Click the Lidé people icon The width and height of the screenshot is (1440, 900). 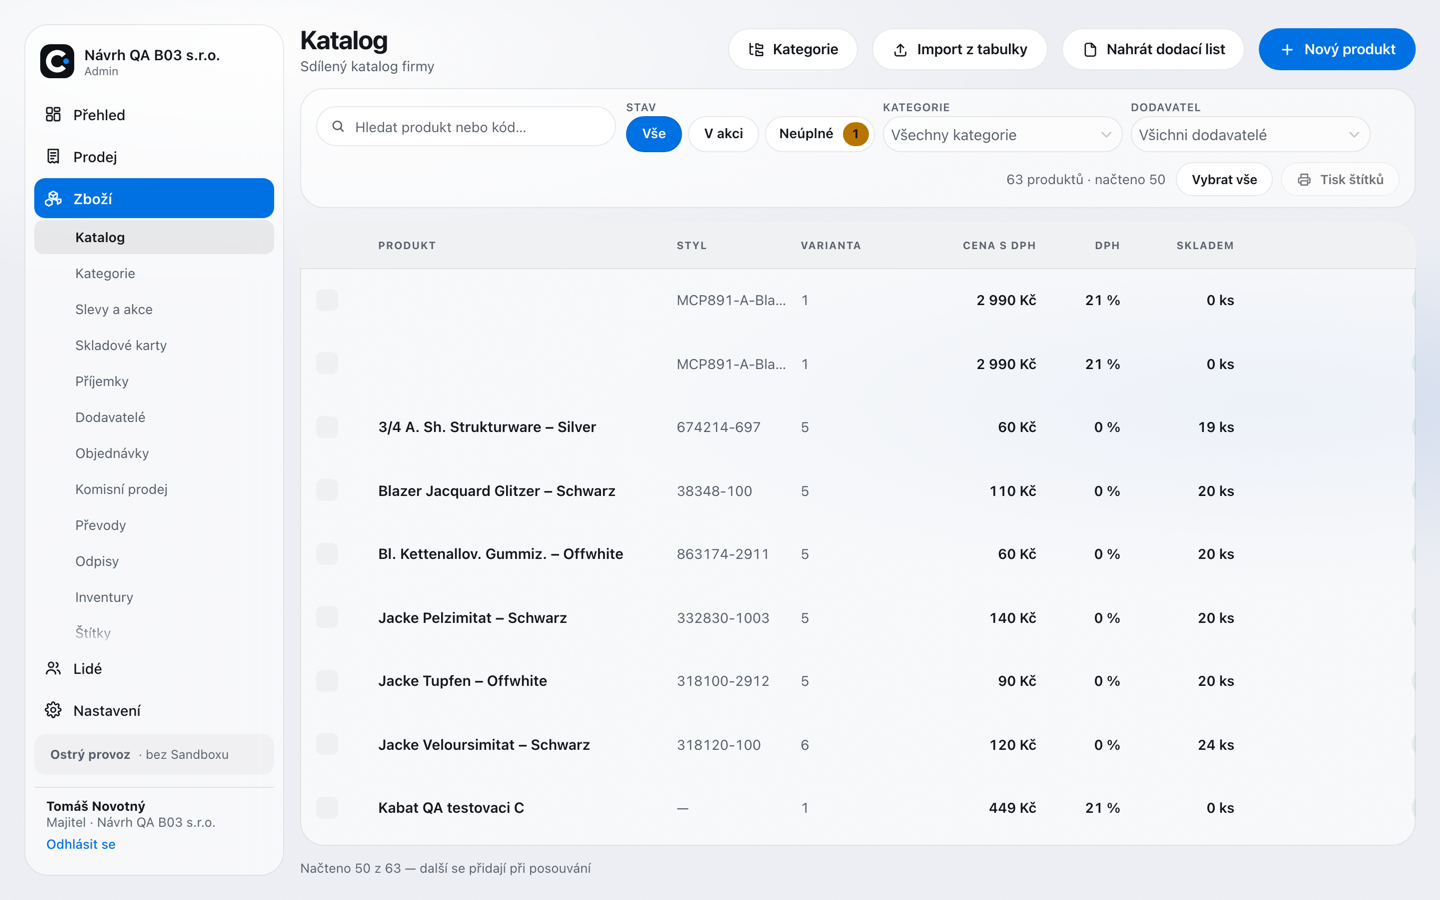53,668
